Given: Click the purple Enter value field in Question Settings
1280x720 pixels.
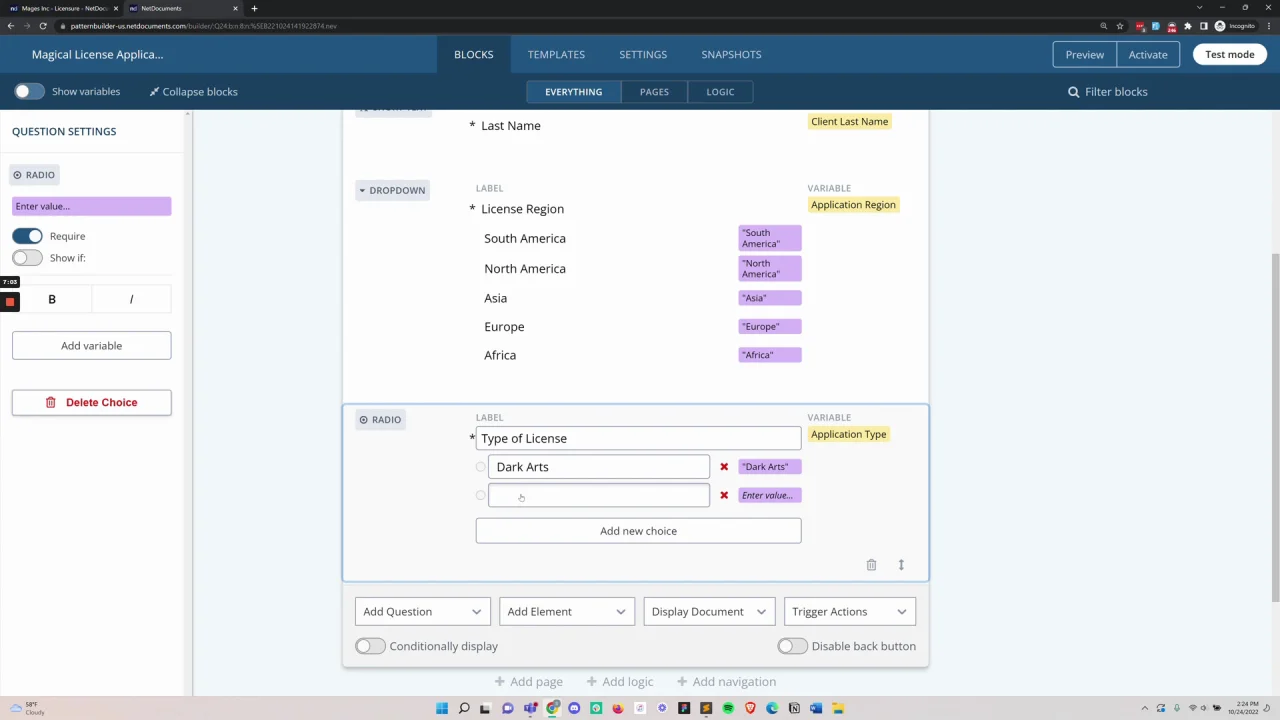Looking at the screenshot, I should pyautogui.click(x=92, y=206).
